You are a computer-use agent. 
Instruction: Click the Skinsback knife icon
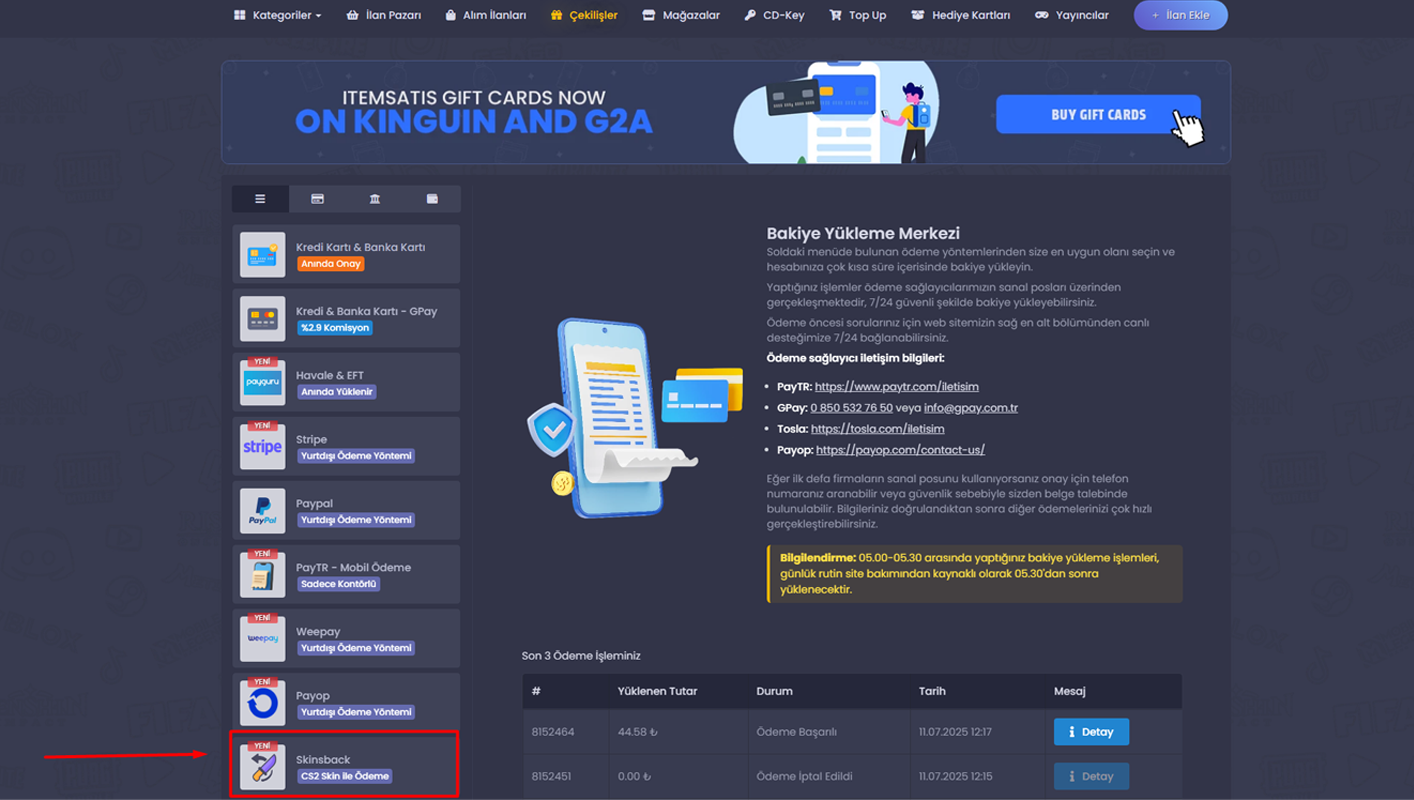tap(262, 767)
